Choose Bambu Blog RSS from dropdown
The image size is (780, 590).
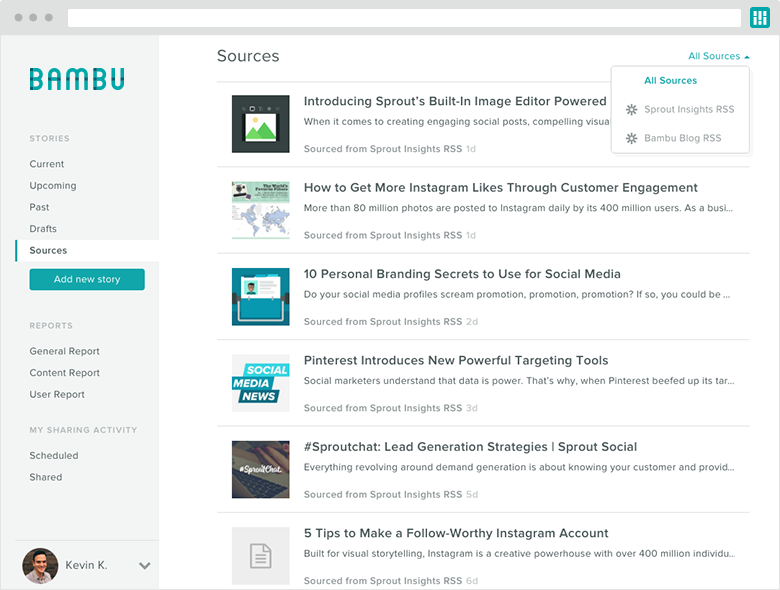682,138
